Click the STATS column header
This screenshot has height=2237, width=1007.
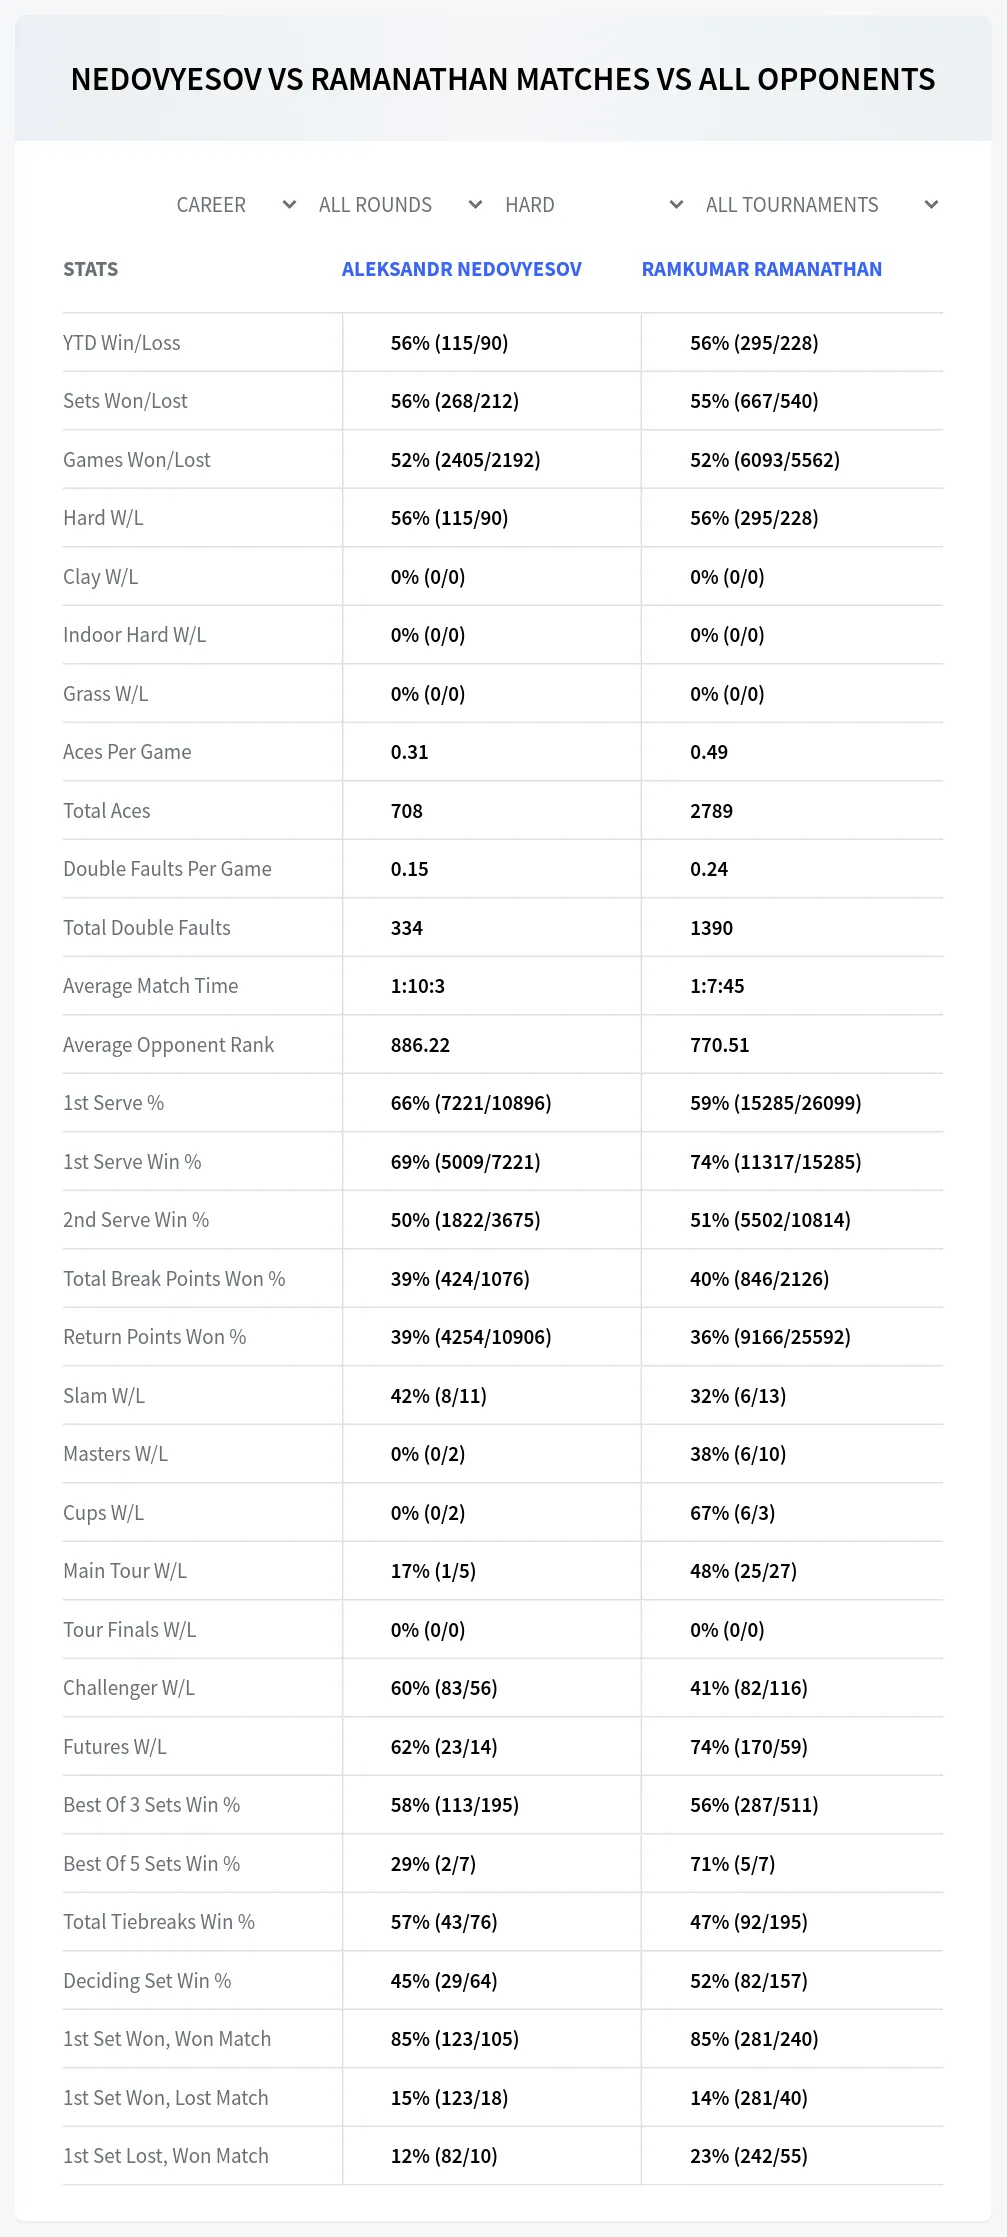[90, 269]
